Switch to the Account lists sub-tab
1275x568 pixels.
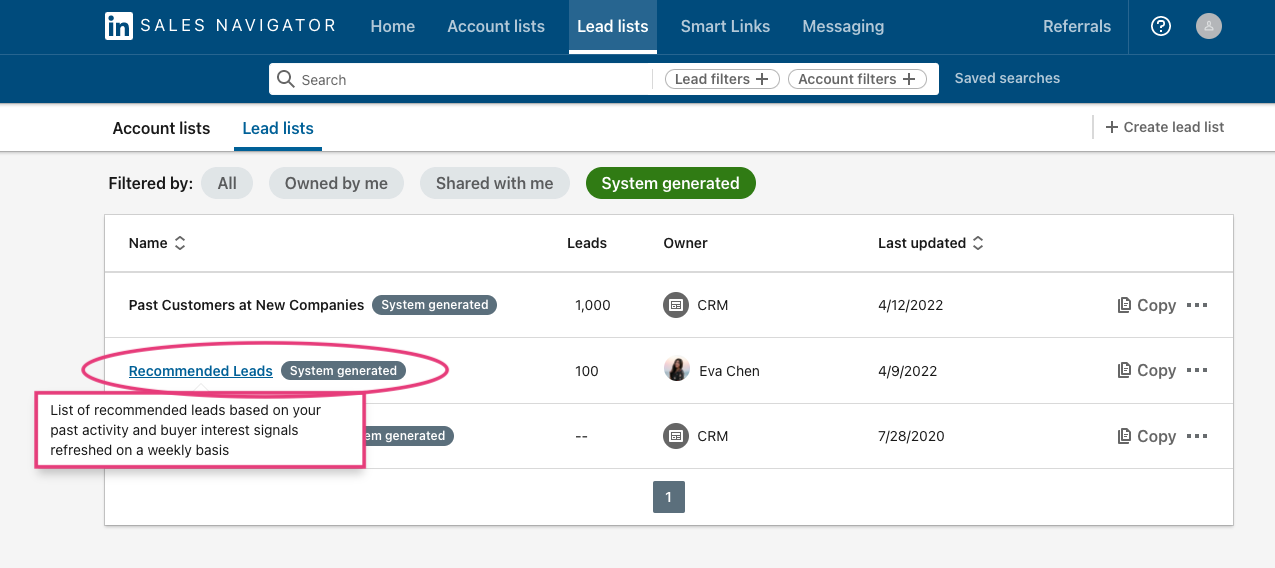161,128
